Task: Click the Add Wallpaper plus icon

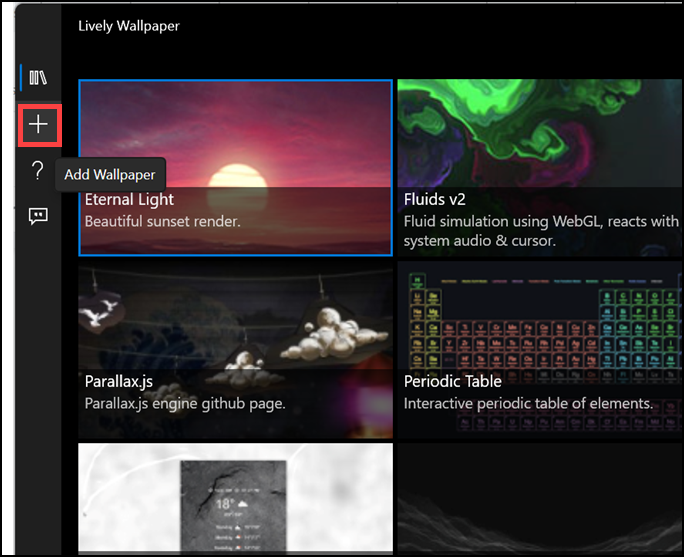Action: (x=38, y=124)
